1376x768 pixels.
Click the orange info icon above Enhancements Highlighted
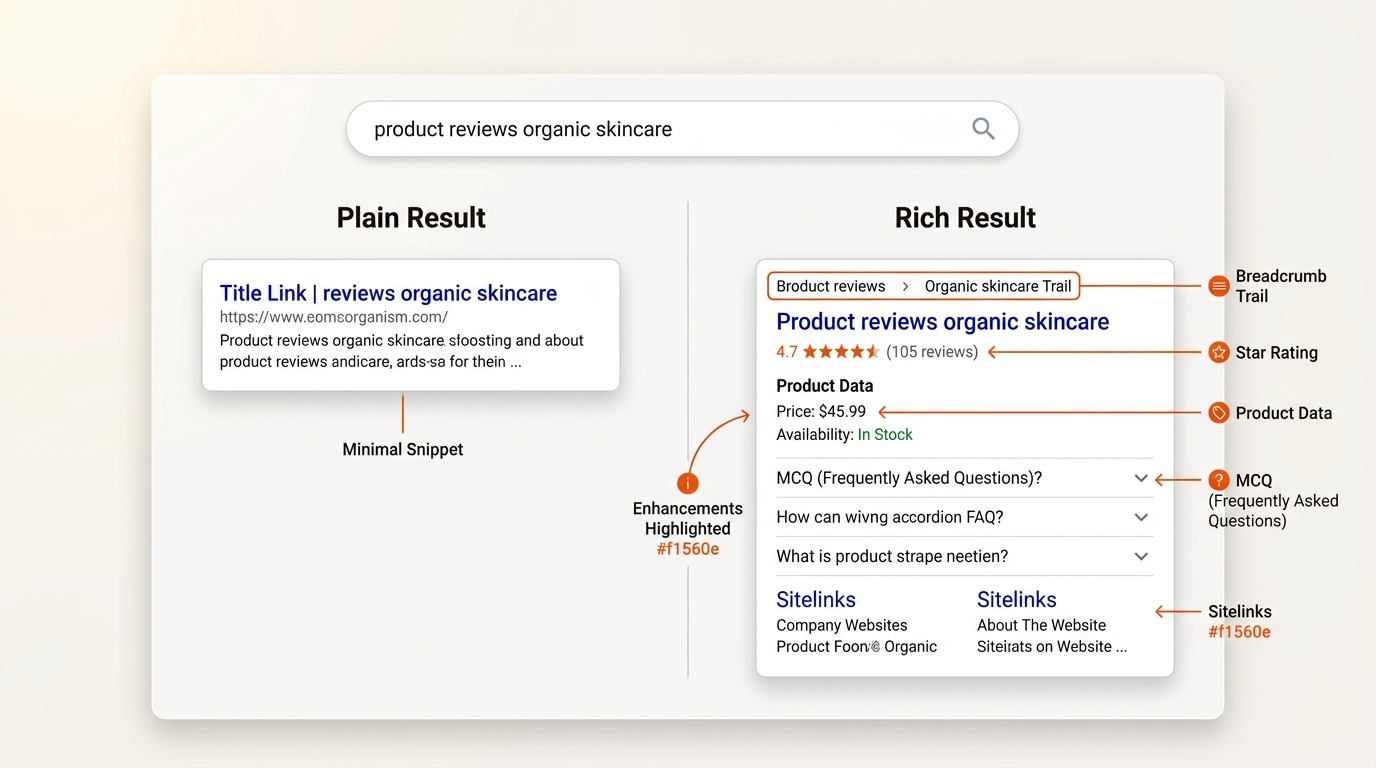688,484
